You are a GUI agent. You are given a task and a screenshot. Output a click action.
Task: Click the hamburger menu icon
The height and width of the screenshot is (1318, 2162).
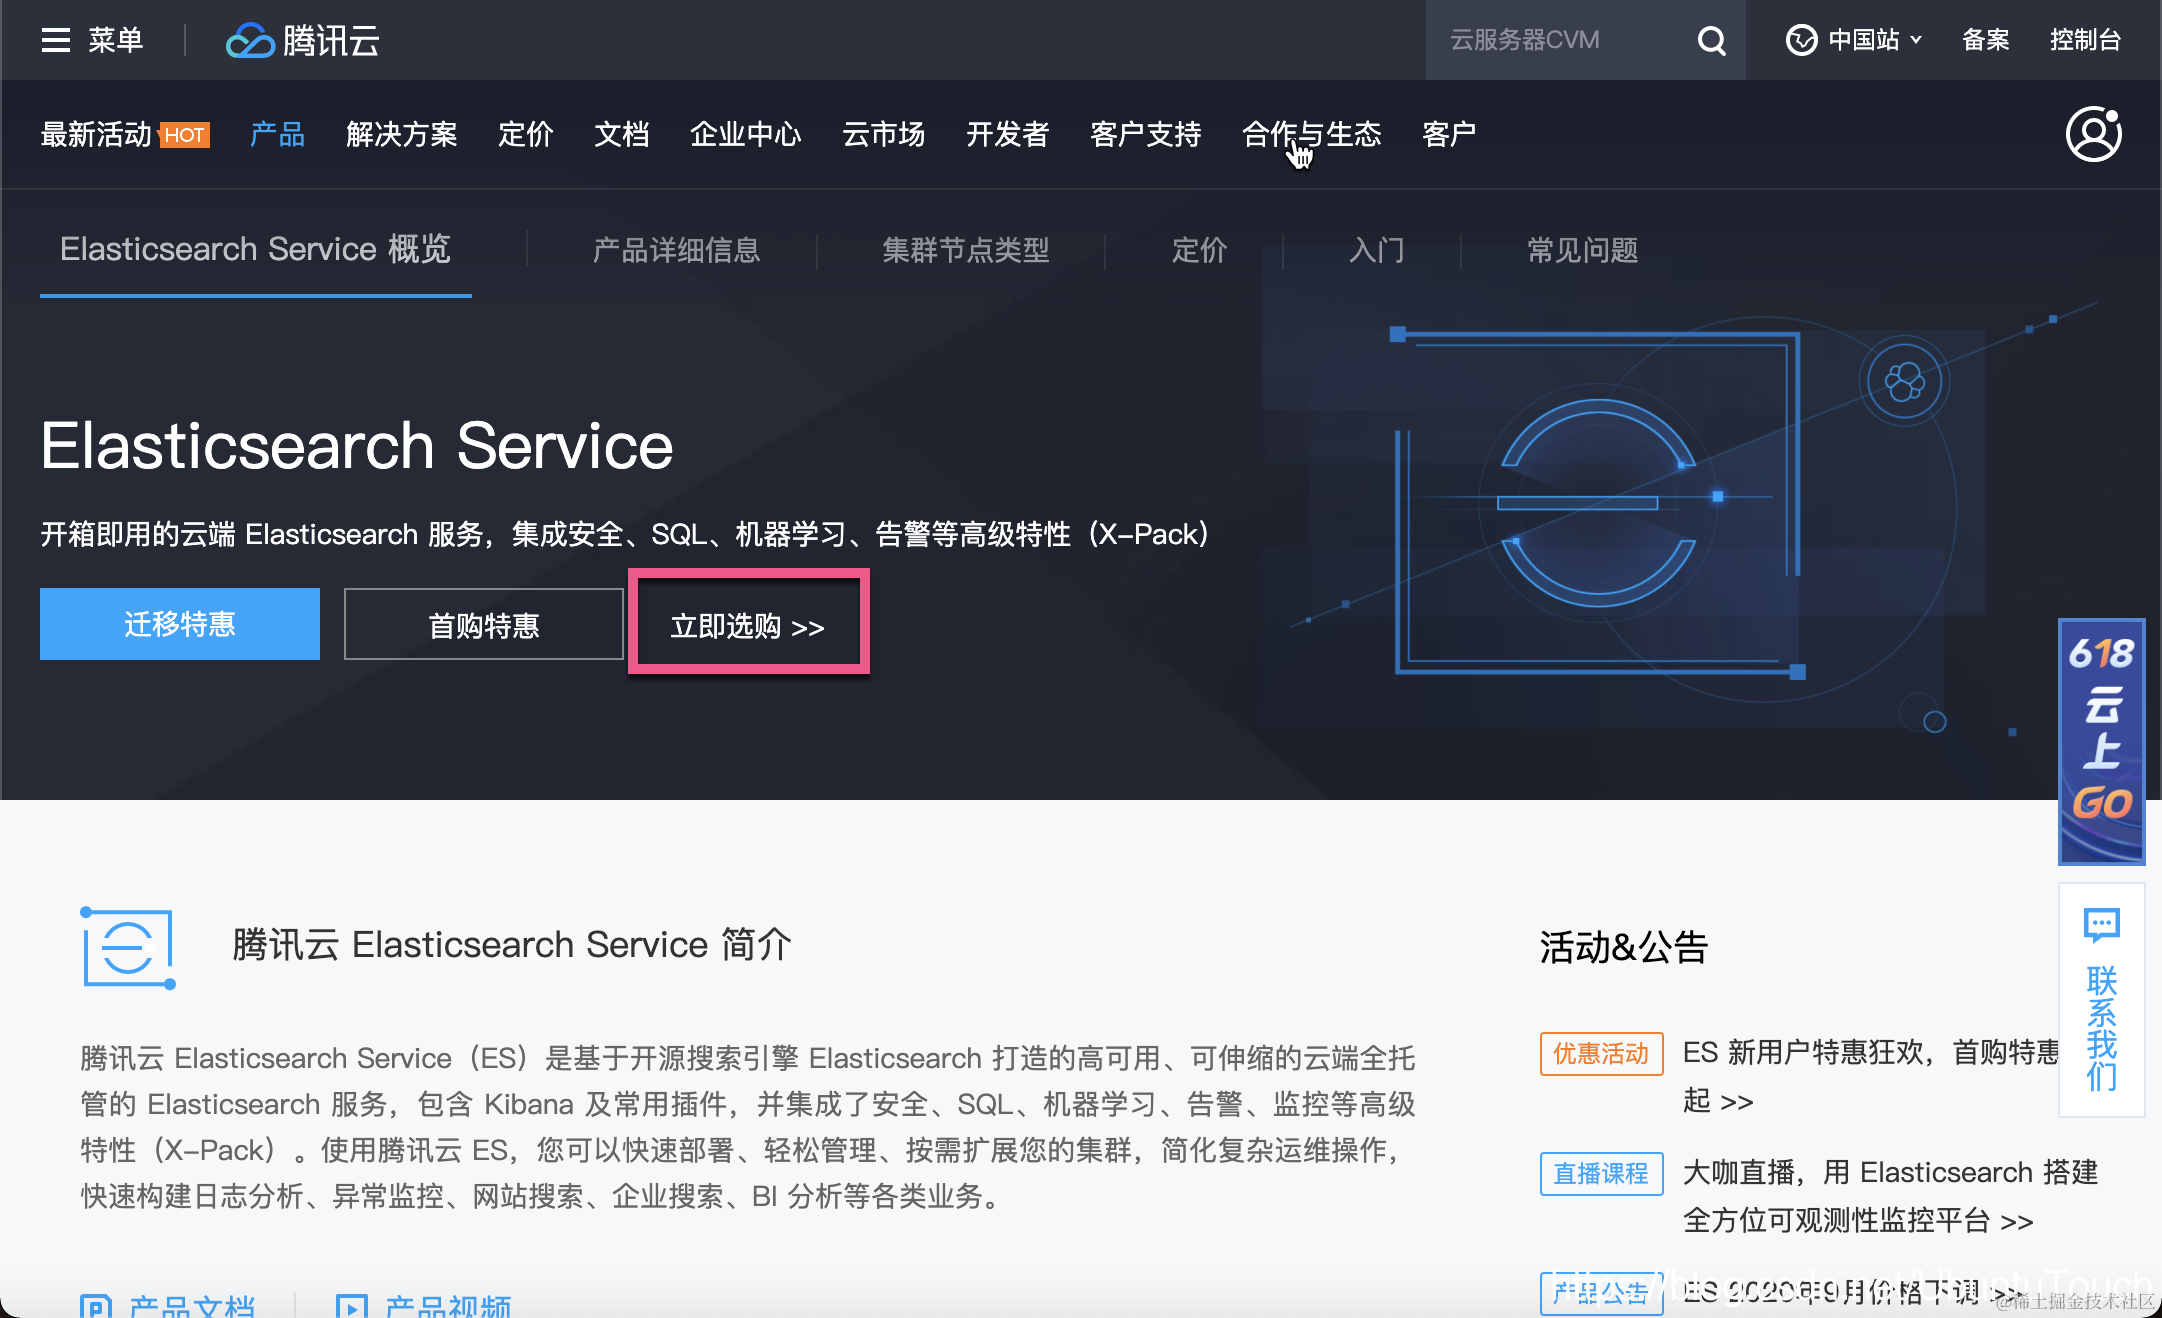(56, 40)
